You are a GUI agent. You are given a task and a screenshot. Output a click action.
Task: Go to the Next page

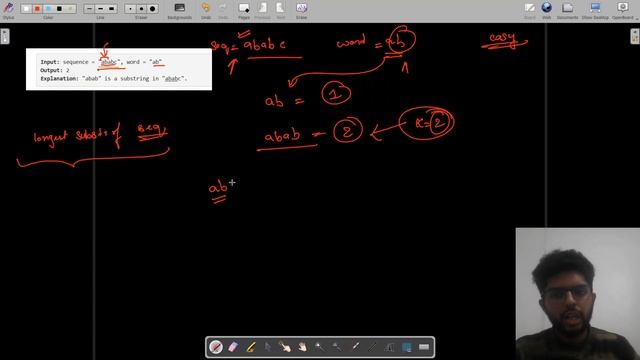click(x=280, y=10)
